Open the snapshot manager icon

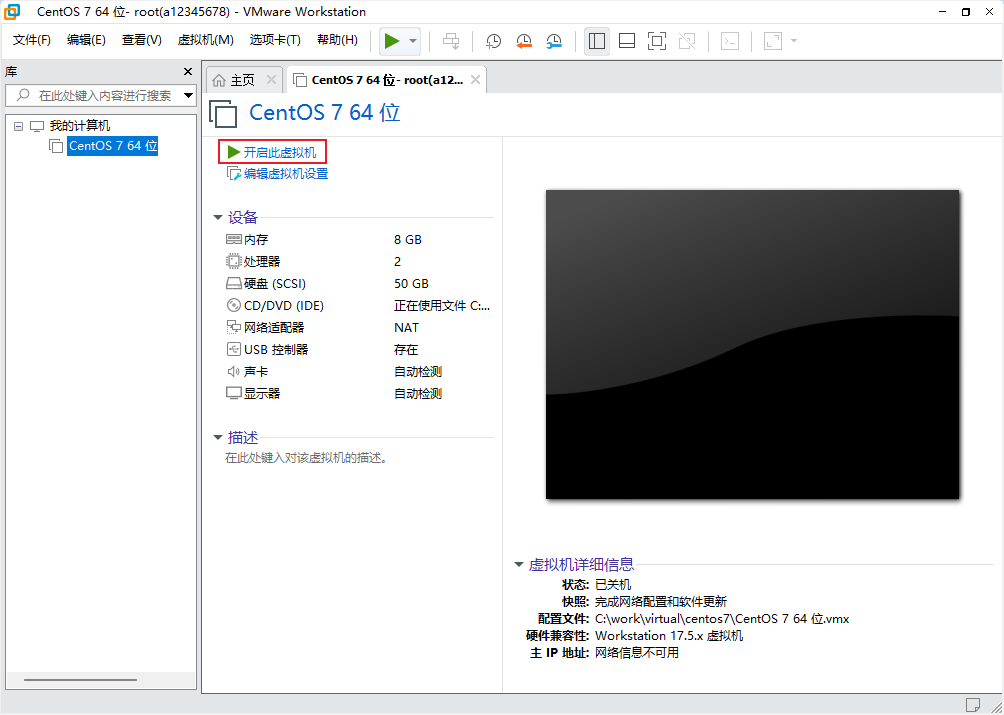(x=554, y=41)
